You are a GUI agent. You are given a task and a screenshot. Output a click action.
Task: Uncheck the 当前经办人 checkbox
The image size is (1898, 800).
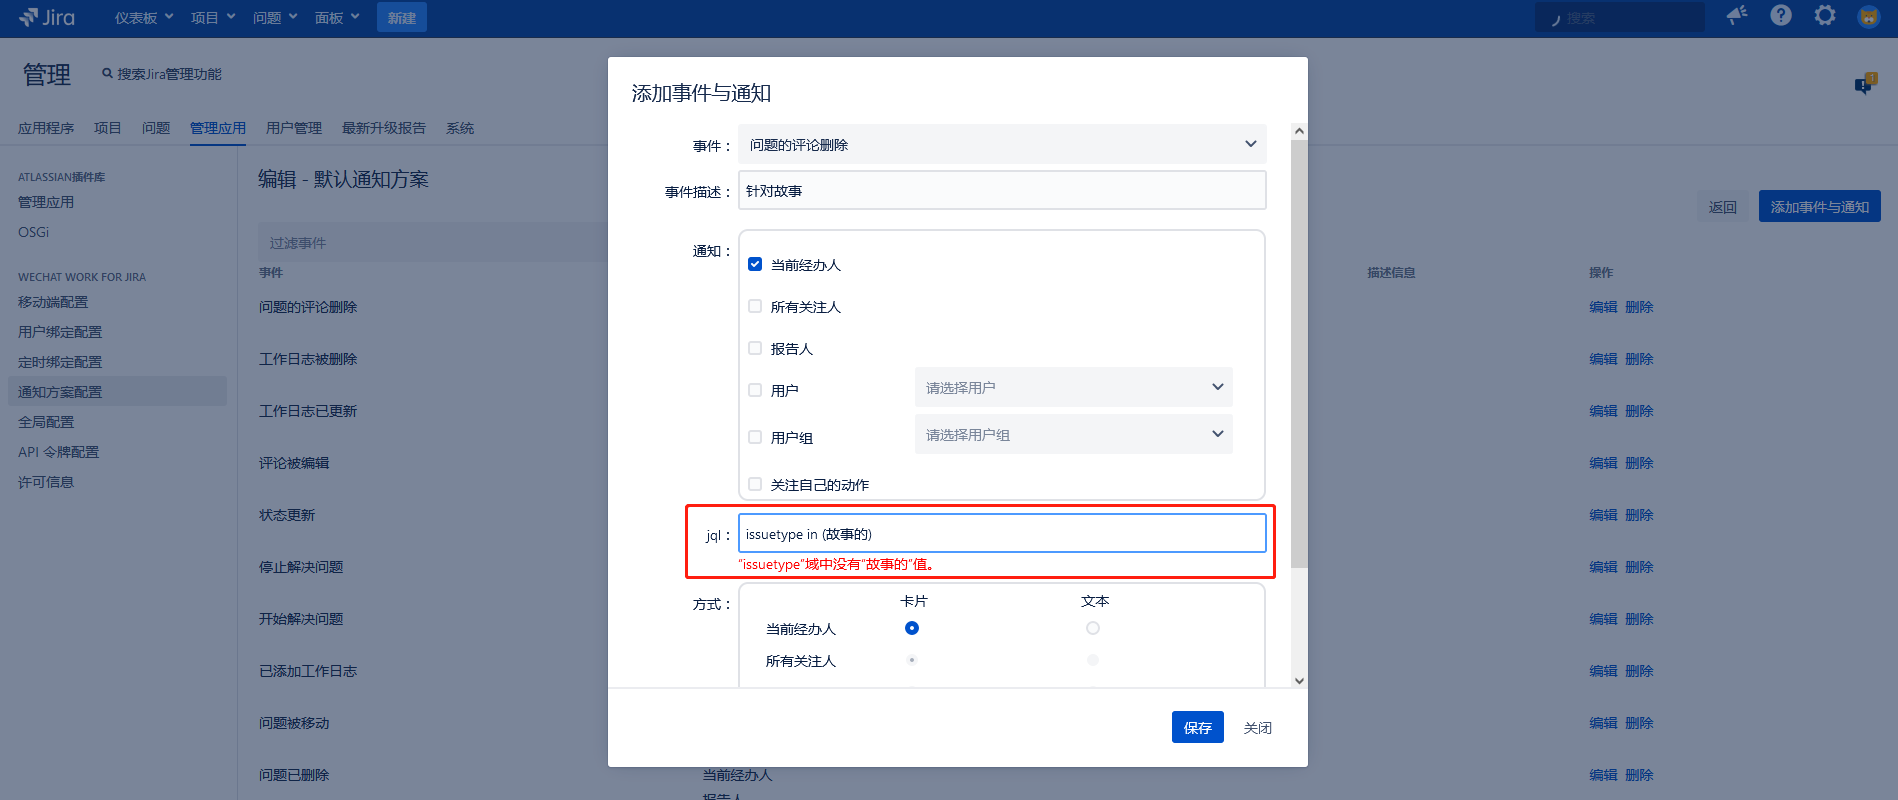pyautogui.click(x=755, y=264)
